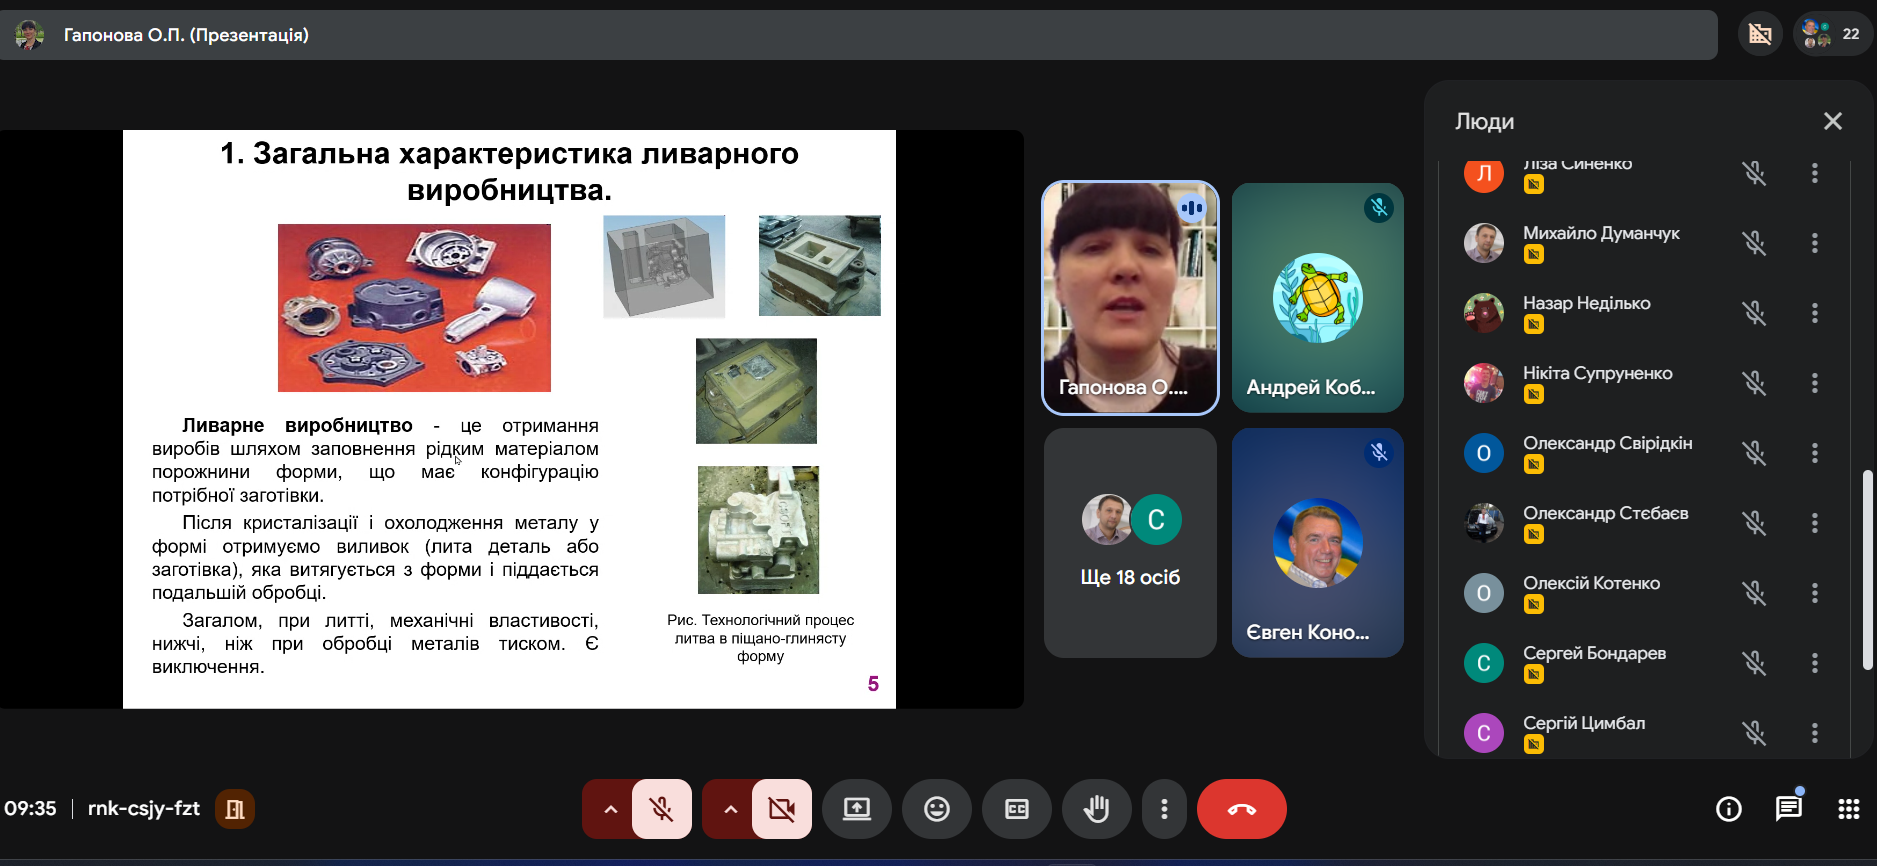The height and width of the screenshot is (866, 1877).
Task: Open options menu for Назар Неділько
Action: pos(1814,313)
